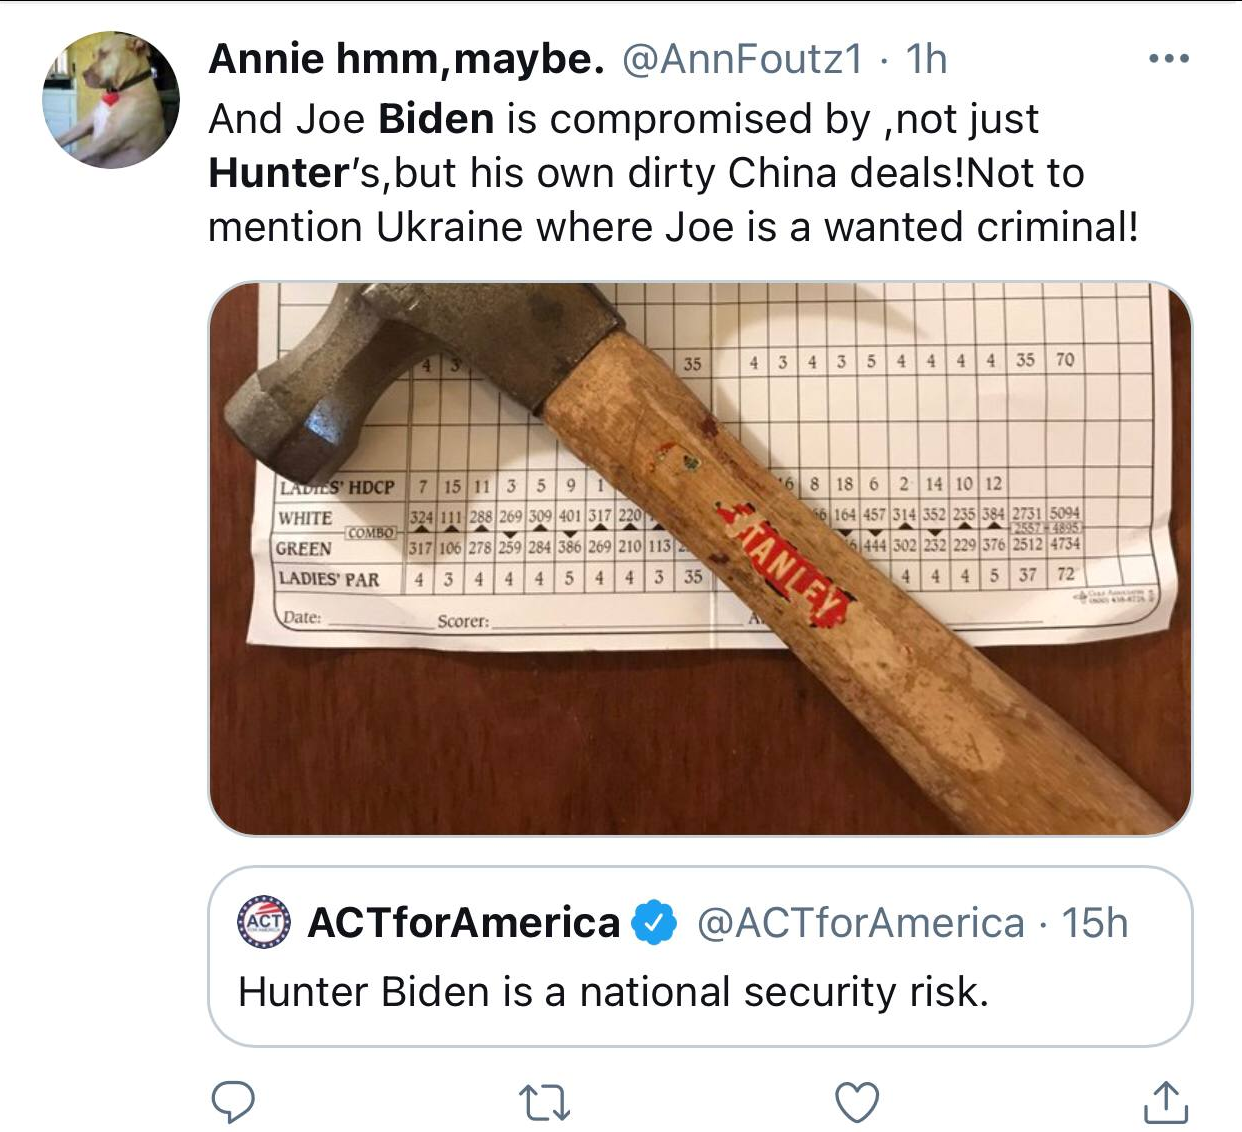1242x1132 pixels.
Task: Like the tweet with the heart icon
Action: click(856, 1102)
